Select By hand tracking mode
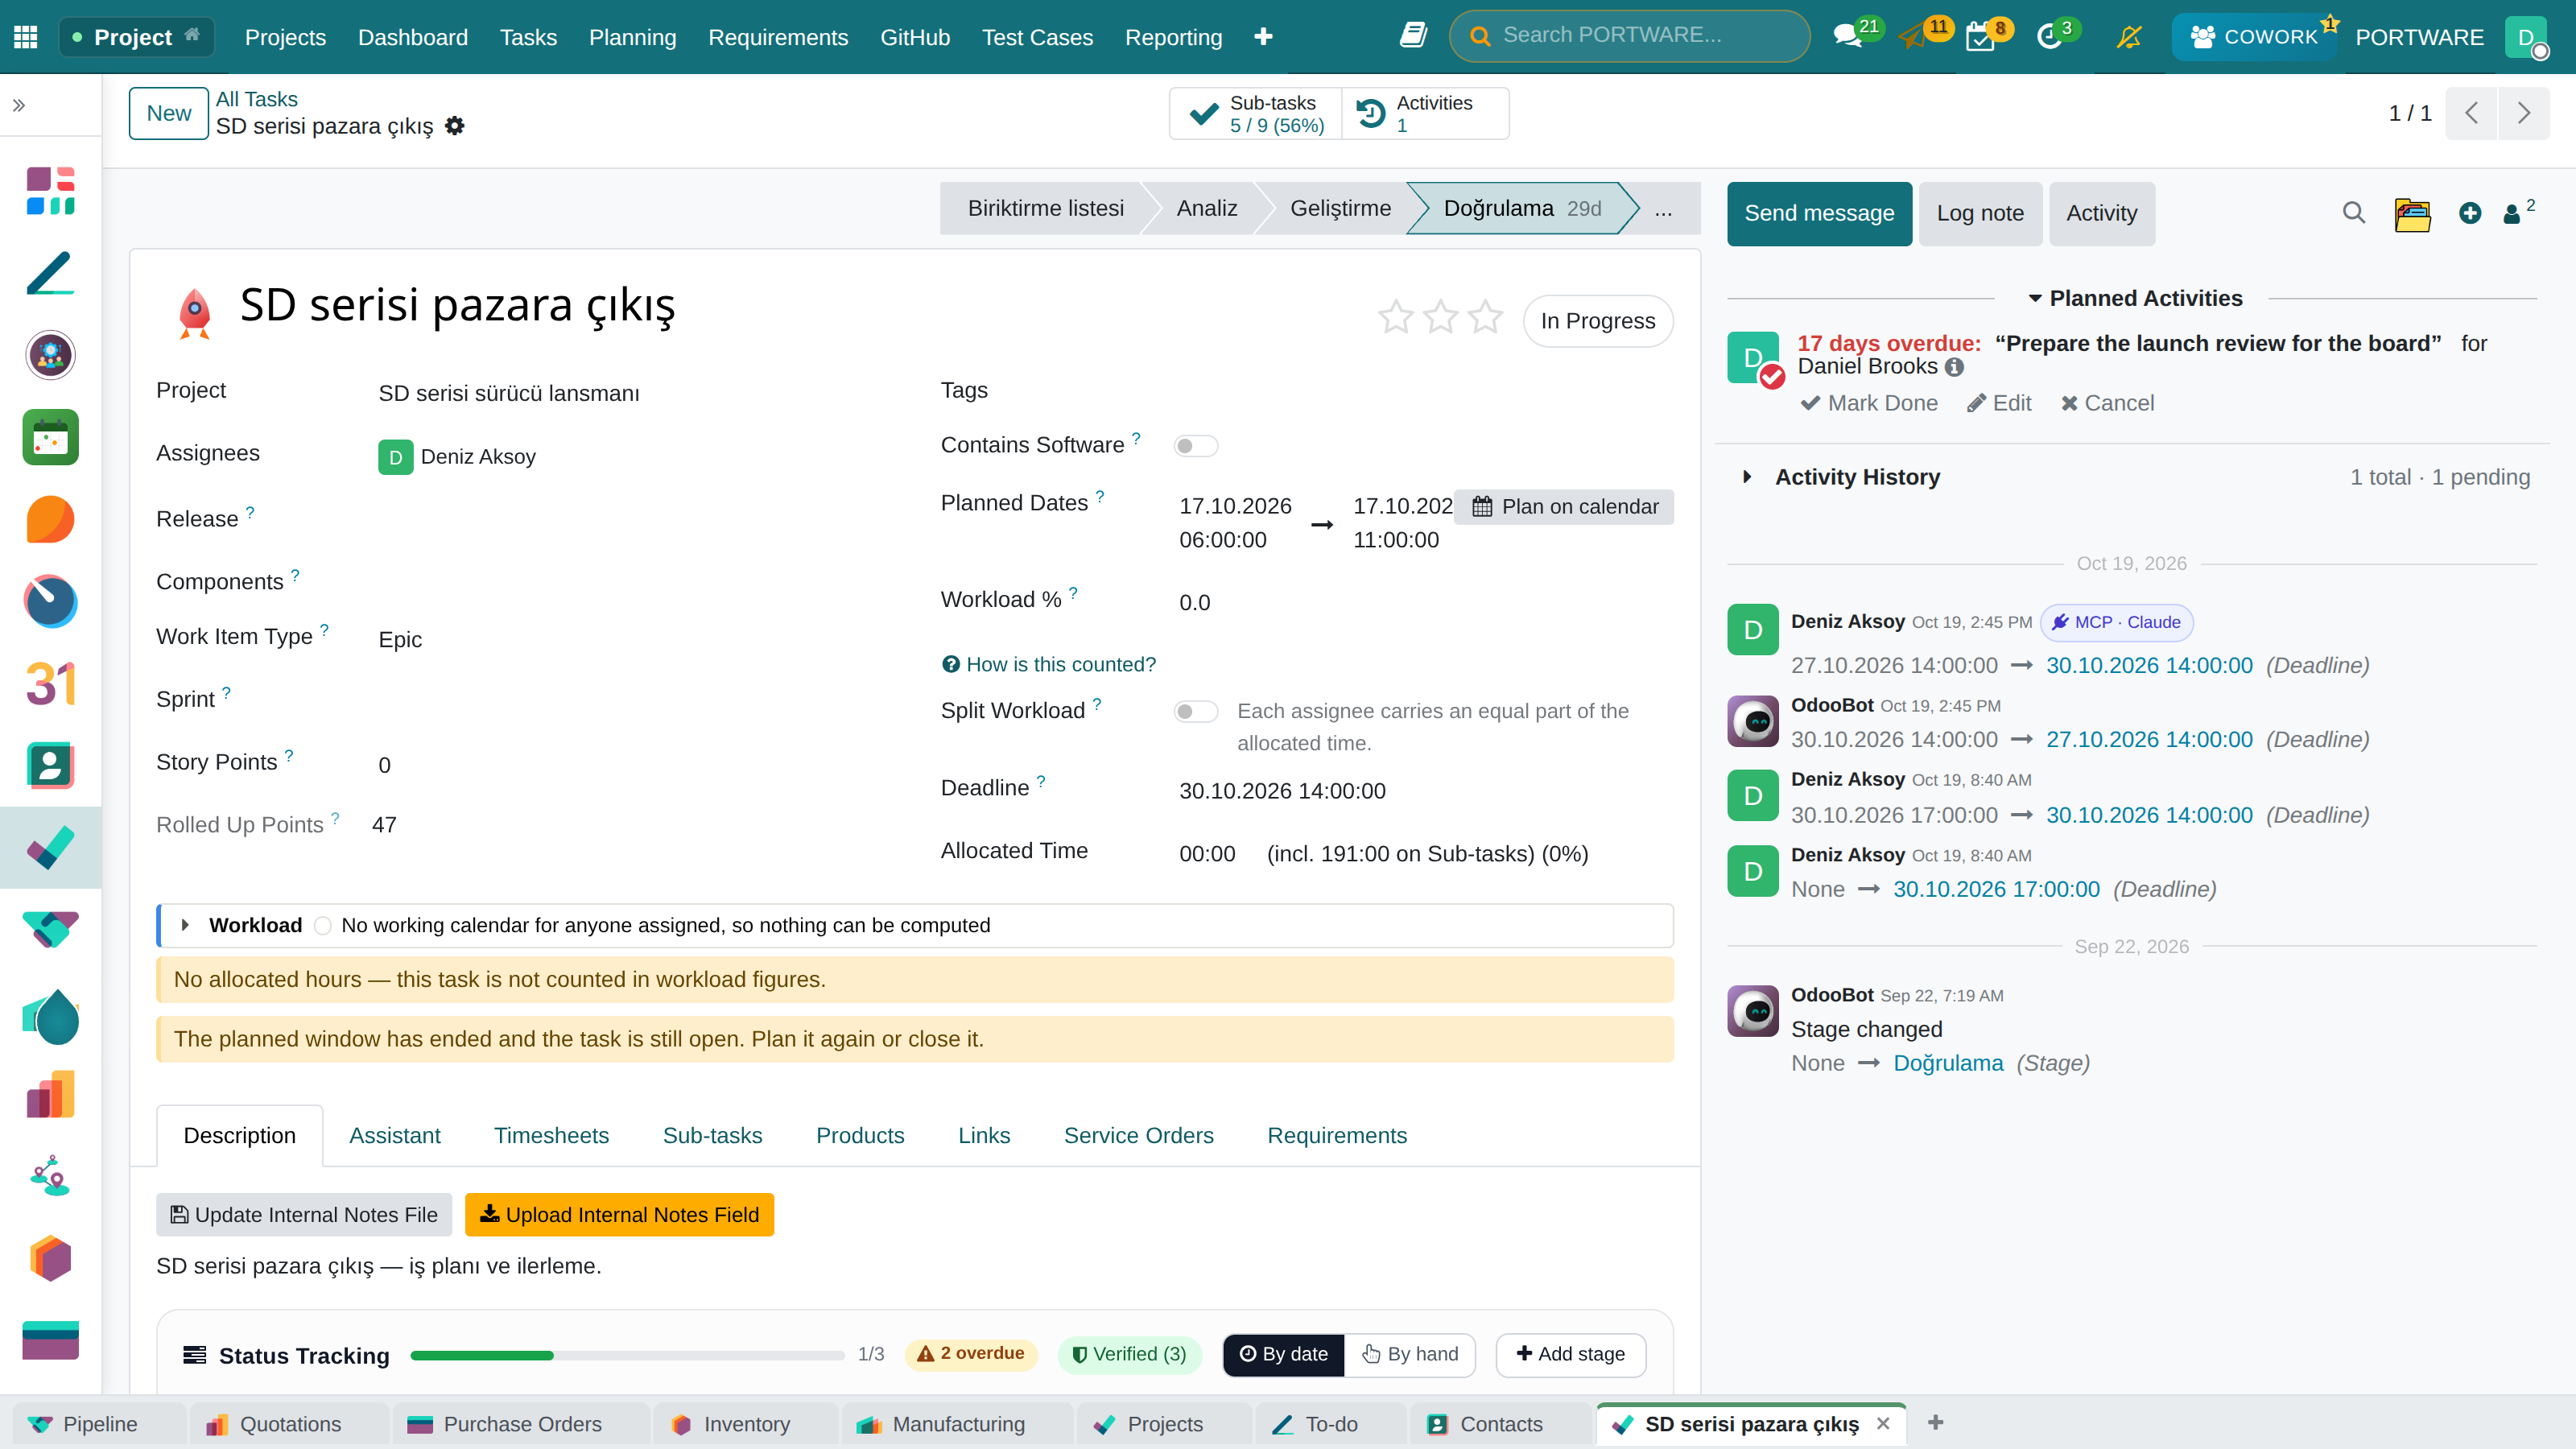This screenshot has width=2576, height=1449. [x=1410, y=1354]
